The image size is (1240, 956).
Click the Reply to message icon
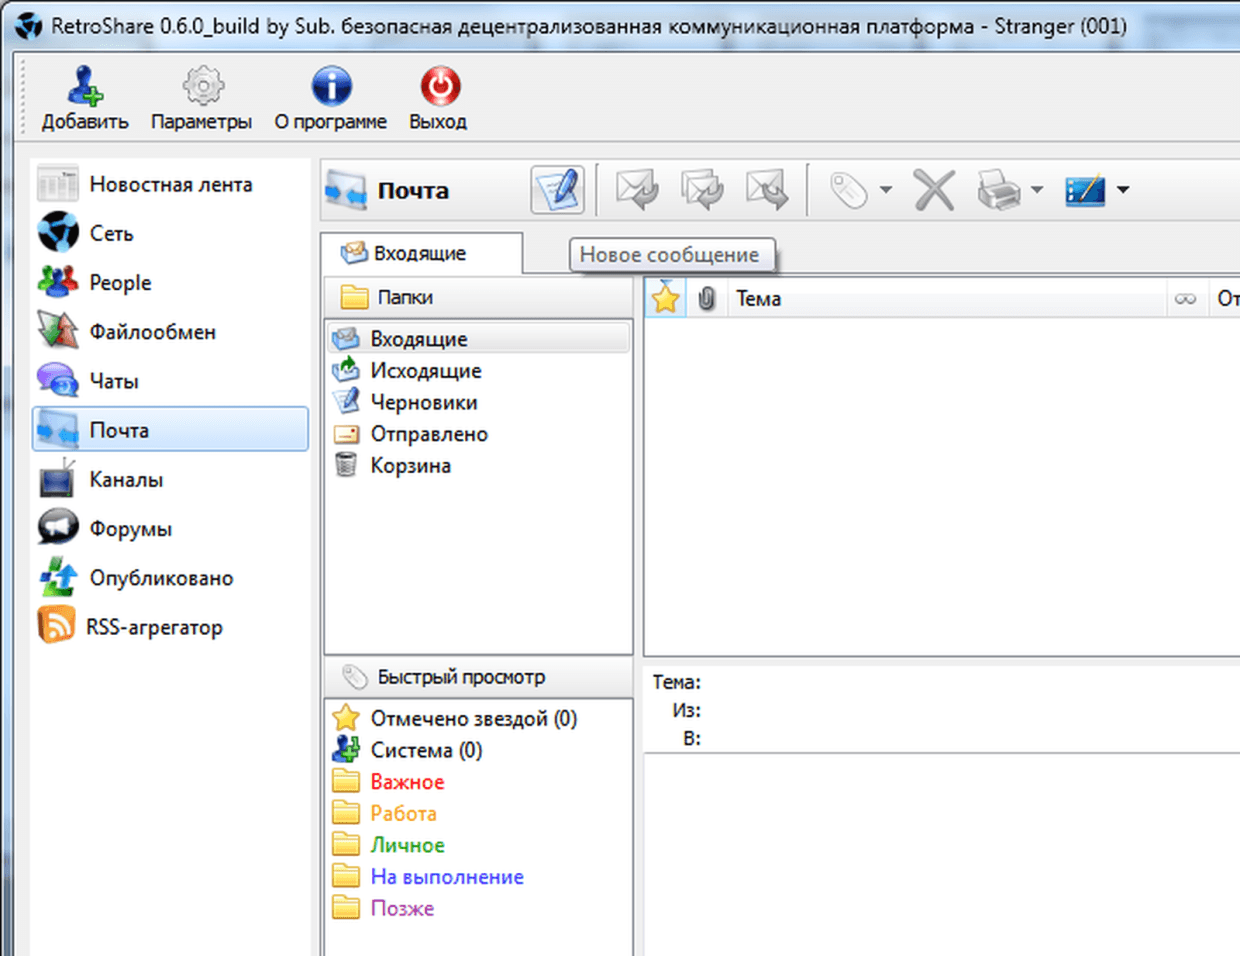click(x=637, y=190)
